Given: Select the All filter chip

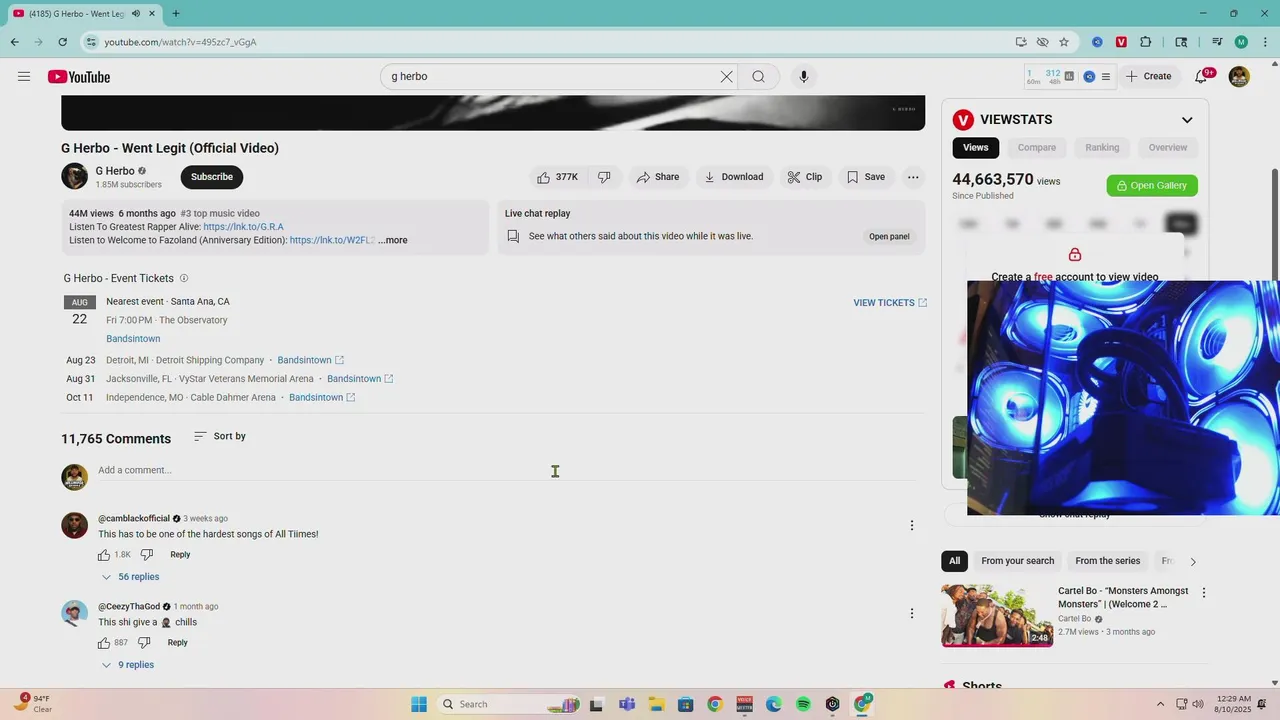Looking at the screenshot, I should (x=954, y=561).
